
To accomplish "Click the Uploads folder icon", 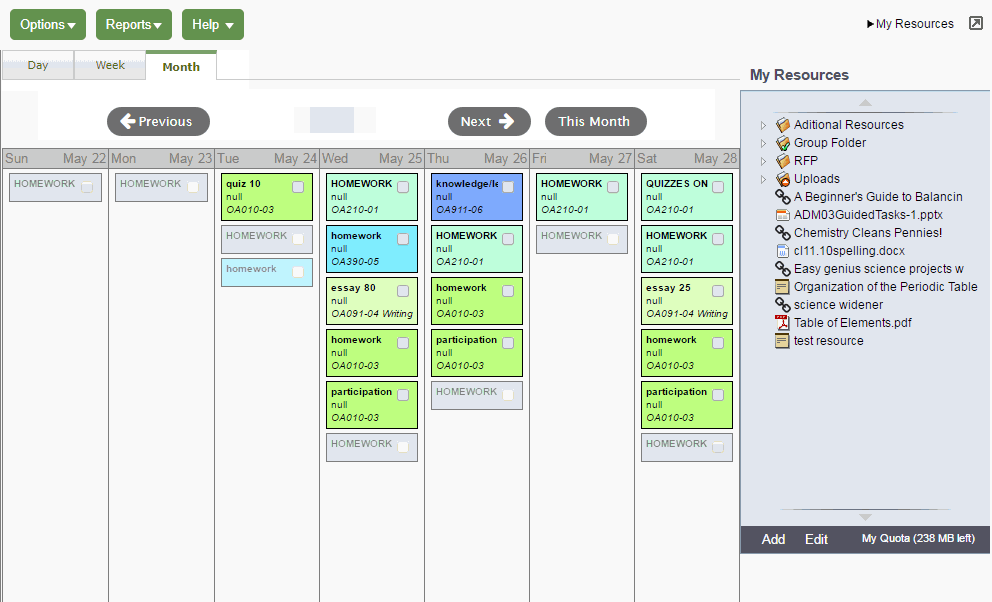I will coord(783,179).
